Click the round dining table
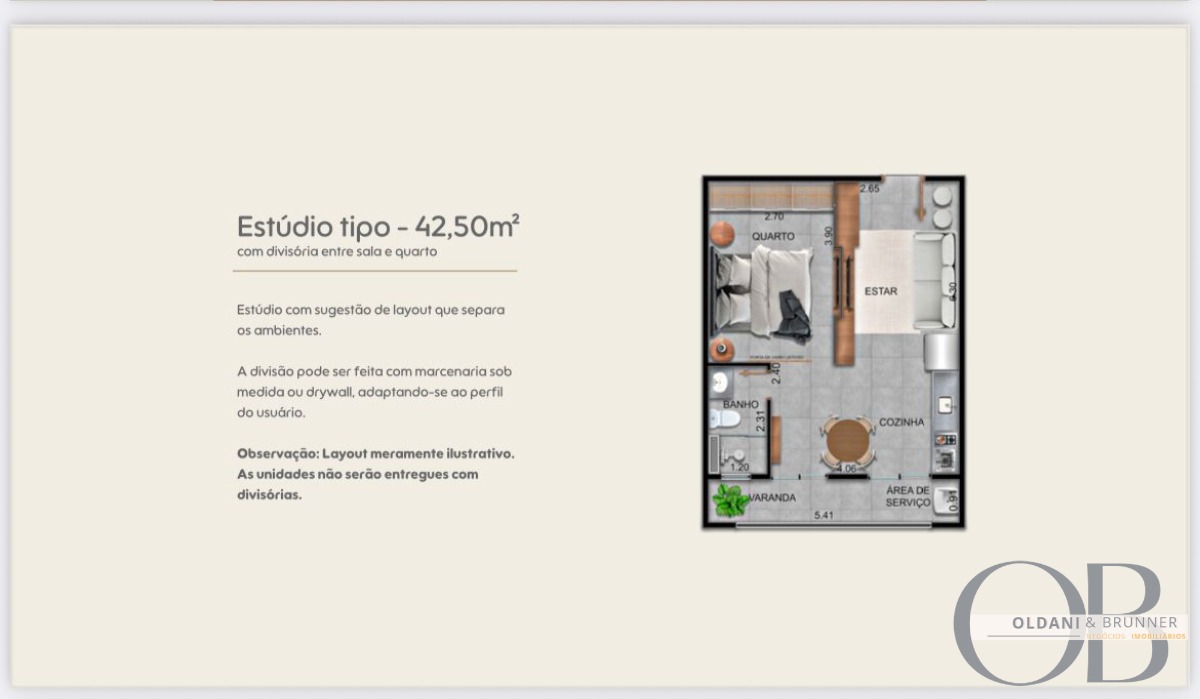This screenshot has height=699, width=1200. click(848, 441)
